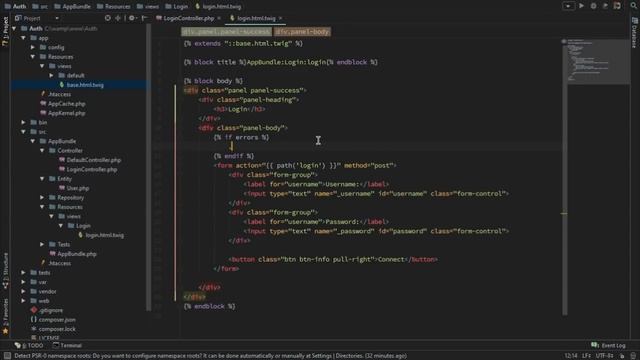
Task: Click the Resources breadcrumb in navigation bar
Action: click(113, 6)
